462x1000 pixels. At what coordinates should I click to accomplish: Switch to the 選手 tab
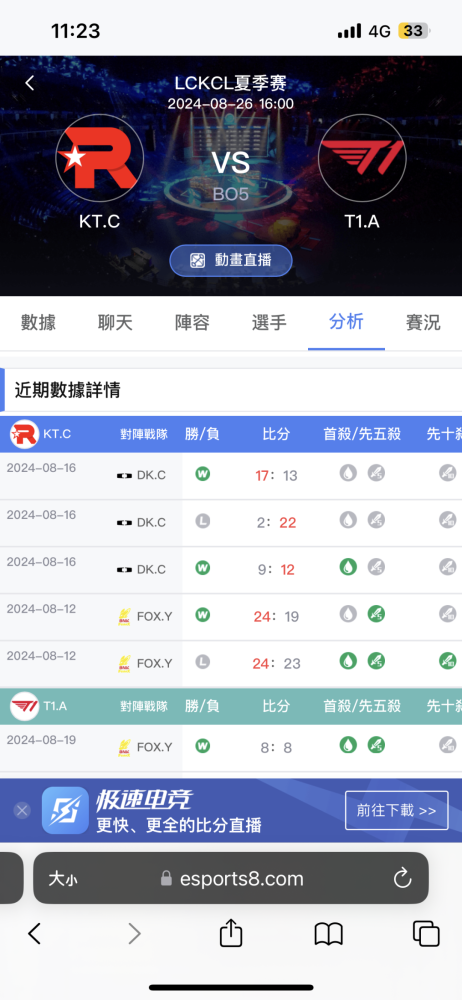(269, 322)
